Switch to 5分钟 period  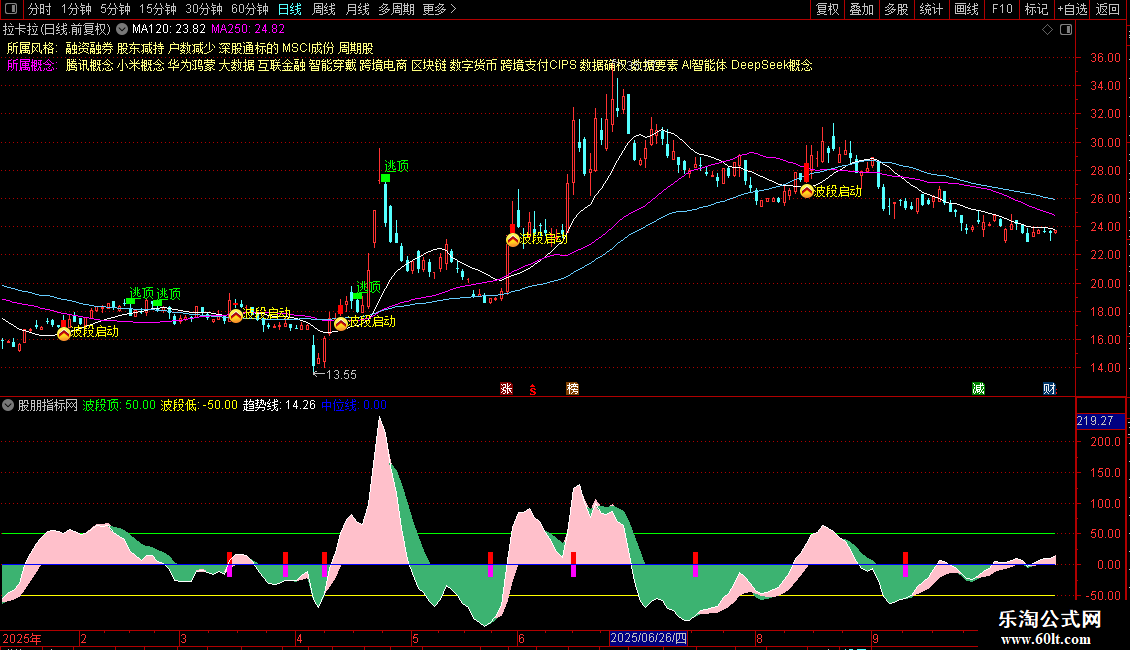click(115, 9)
